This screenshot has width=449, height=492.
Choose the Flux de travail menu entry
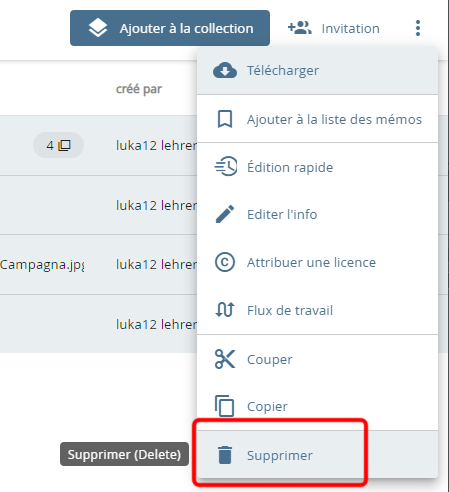coord(317,310)
